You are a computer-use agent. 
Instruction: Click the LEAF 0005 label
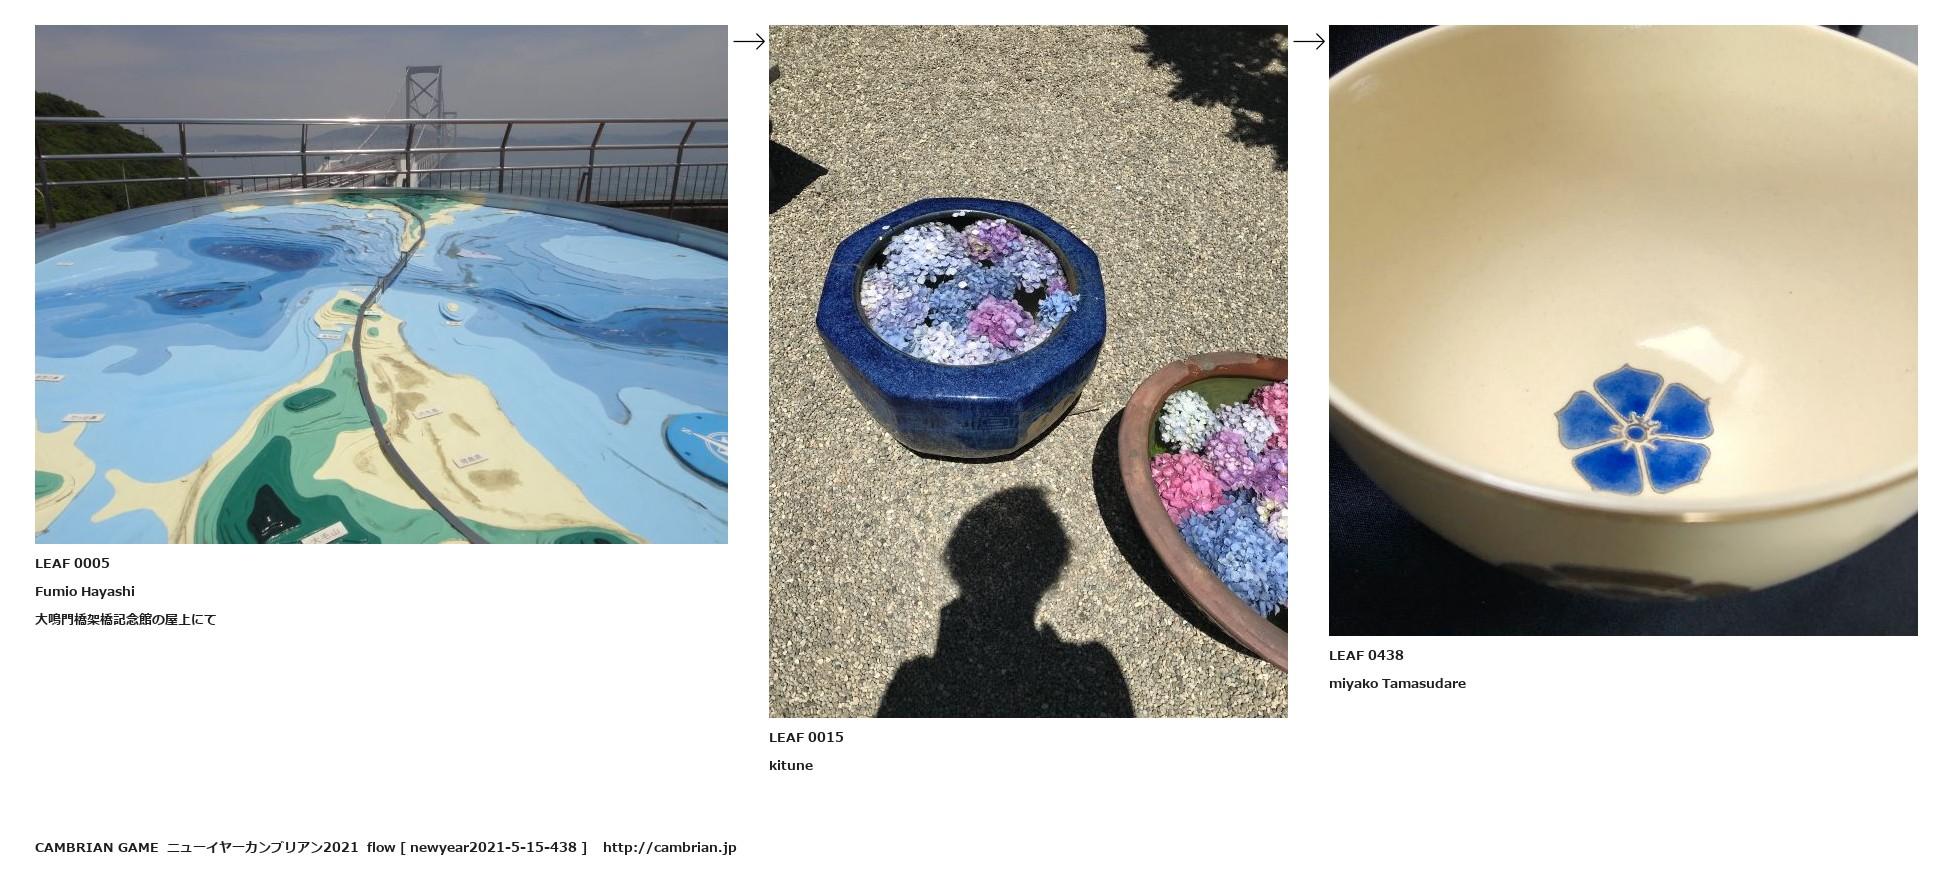coord(72,563)
